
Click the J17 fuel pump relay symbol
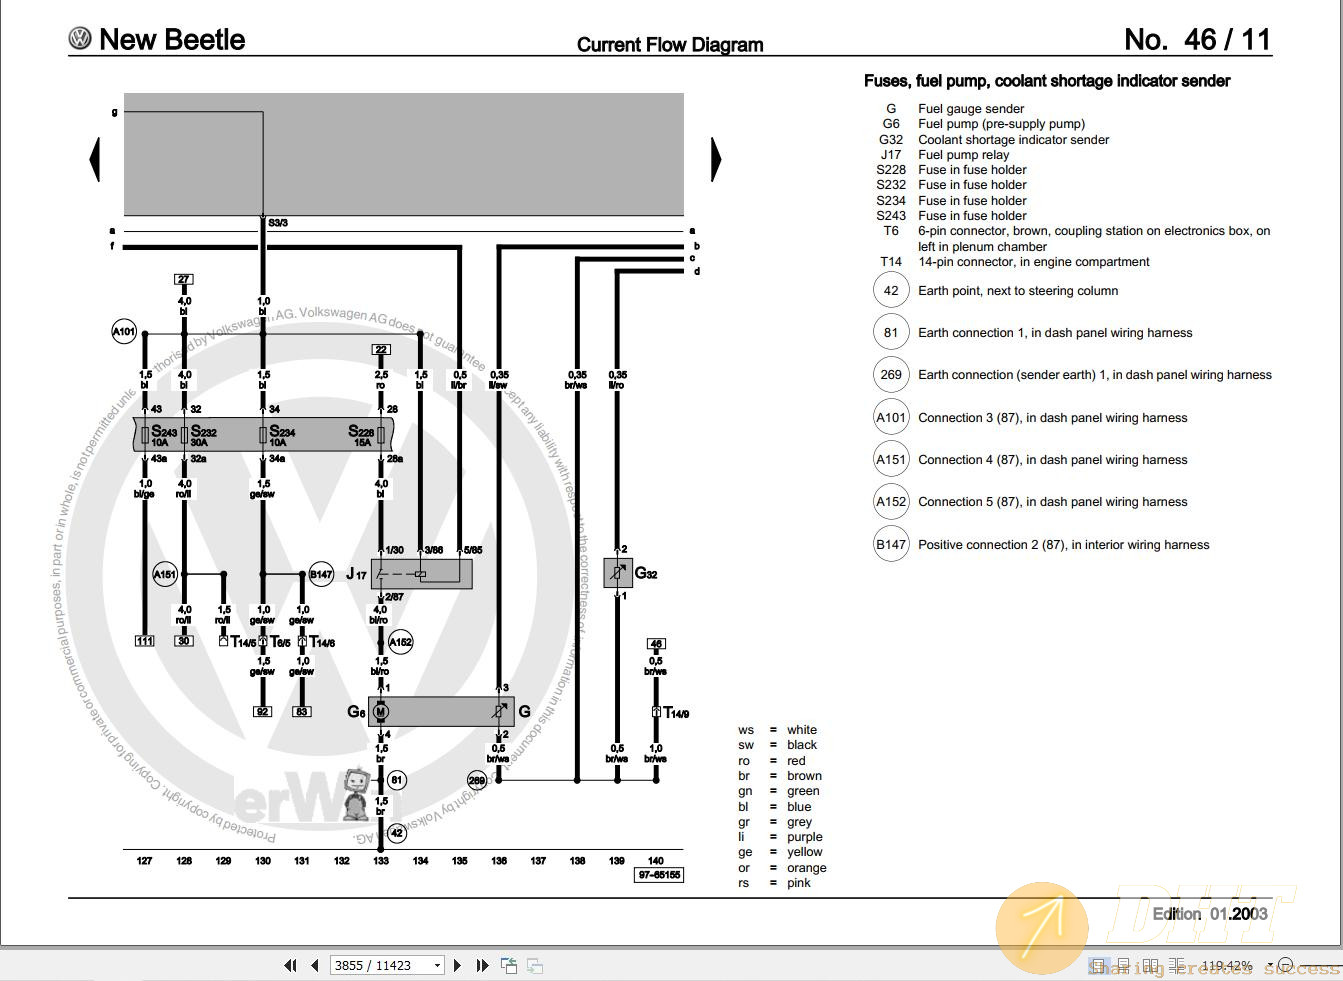(421, 574)
